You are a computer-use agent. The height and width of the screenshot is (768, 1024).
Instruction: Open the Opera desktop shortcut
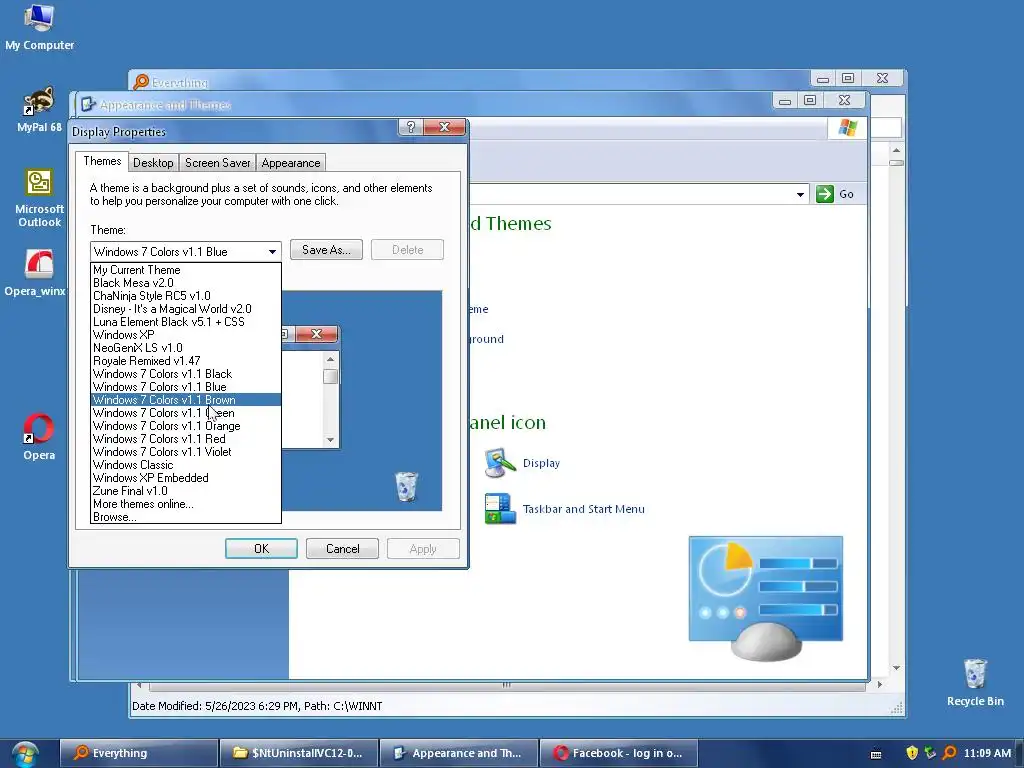click(39, 437)
